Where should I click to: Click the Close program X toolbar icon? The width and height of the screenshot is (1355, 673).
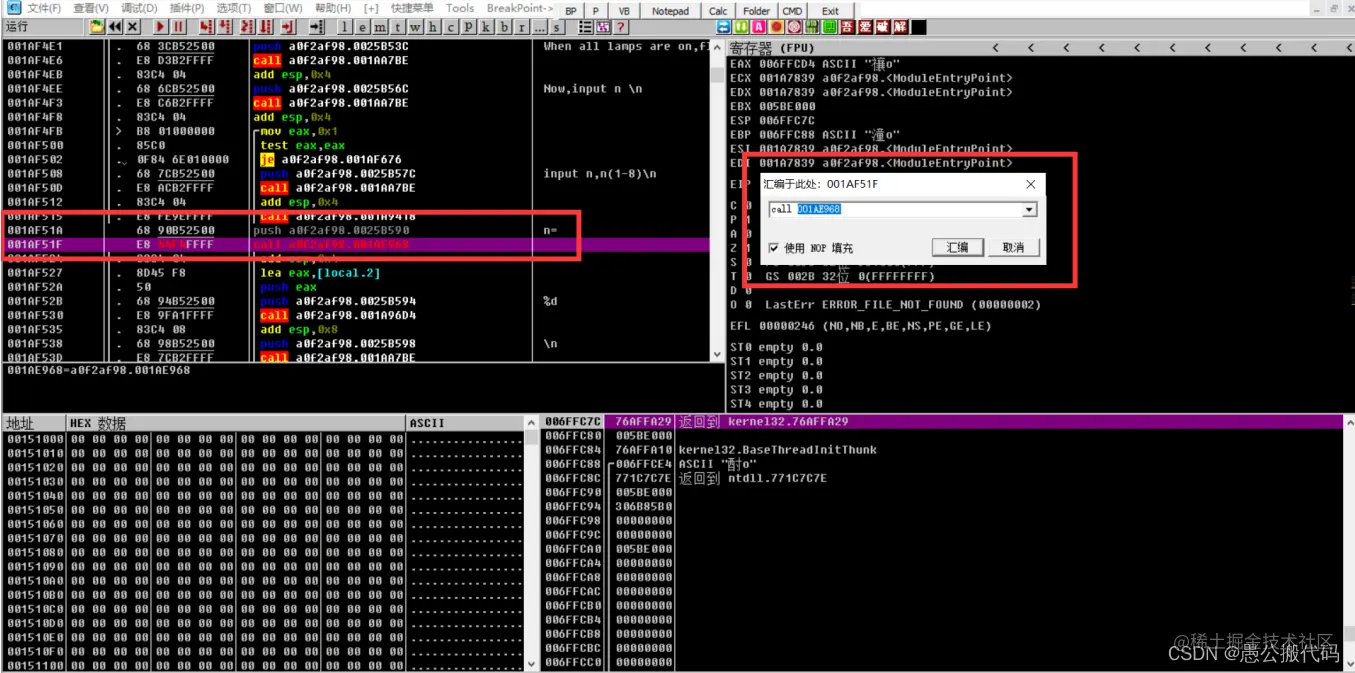132,26
